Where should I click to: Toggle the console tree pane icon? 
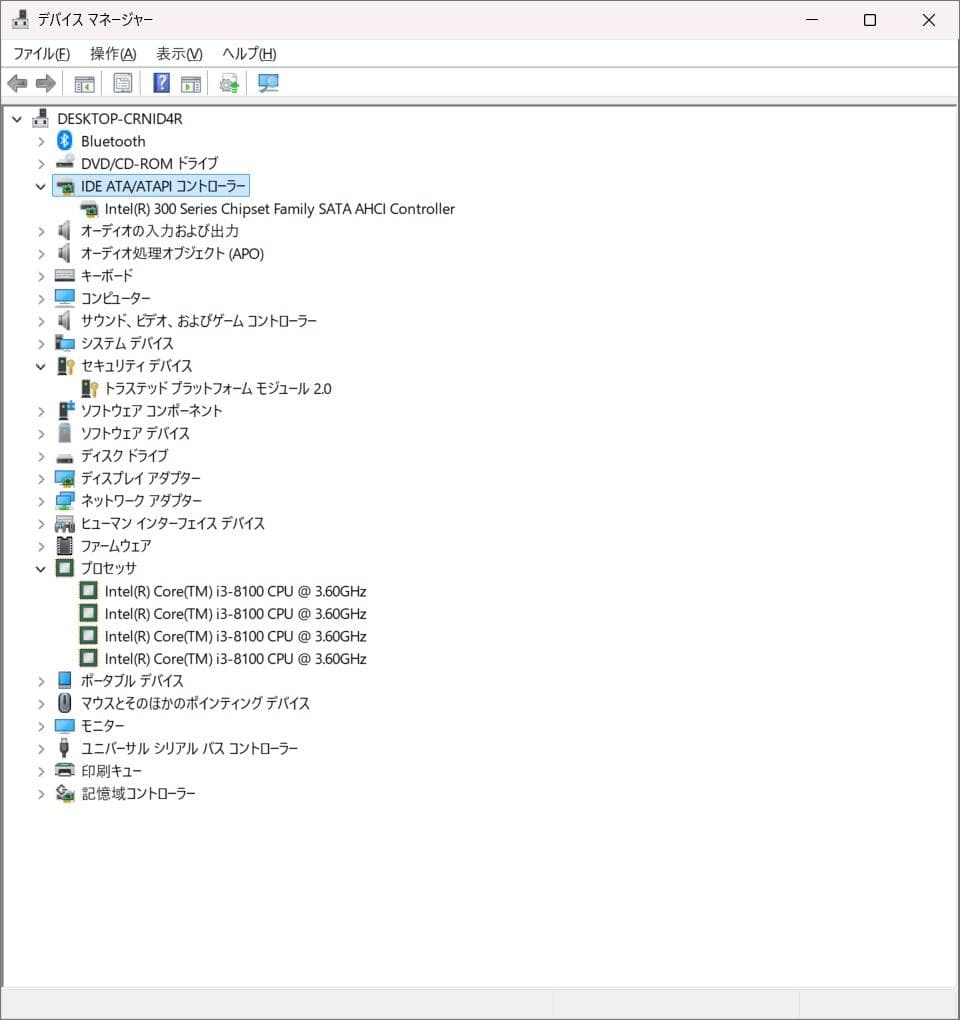(x=85, y=83)
